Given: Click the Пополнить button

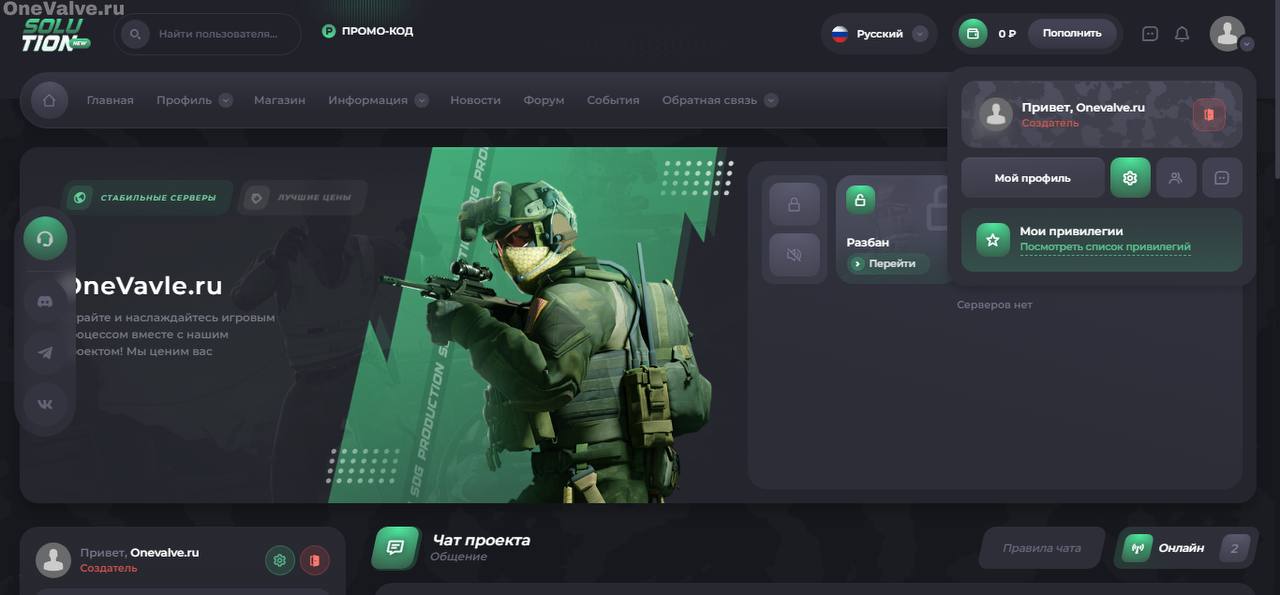Looking at the screenshot, I should (x=1073, y=33).
